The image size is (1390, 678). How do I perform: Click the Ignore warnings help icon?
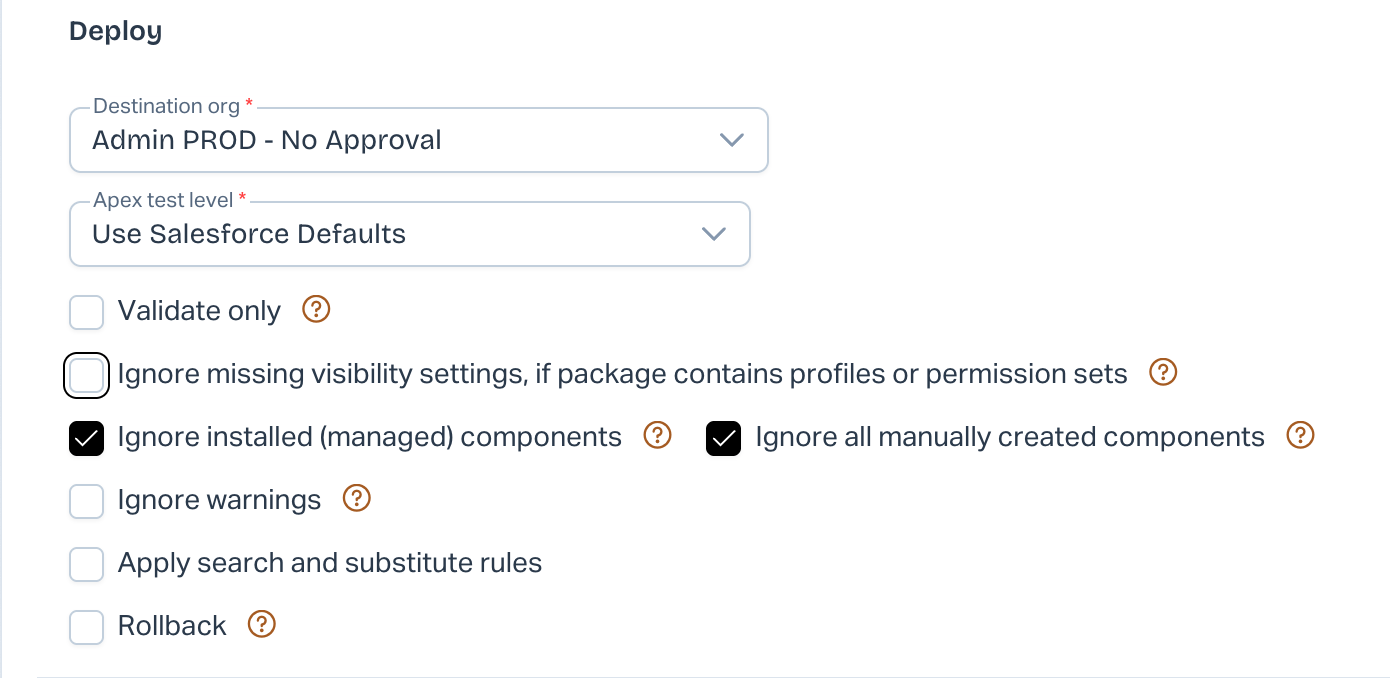pyautogui.click(x=357, y=499)
